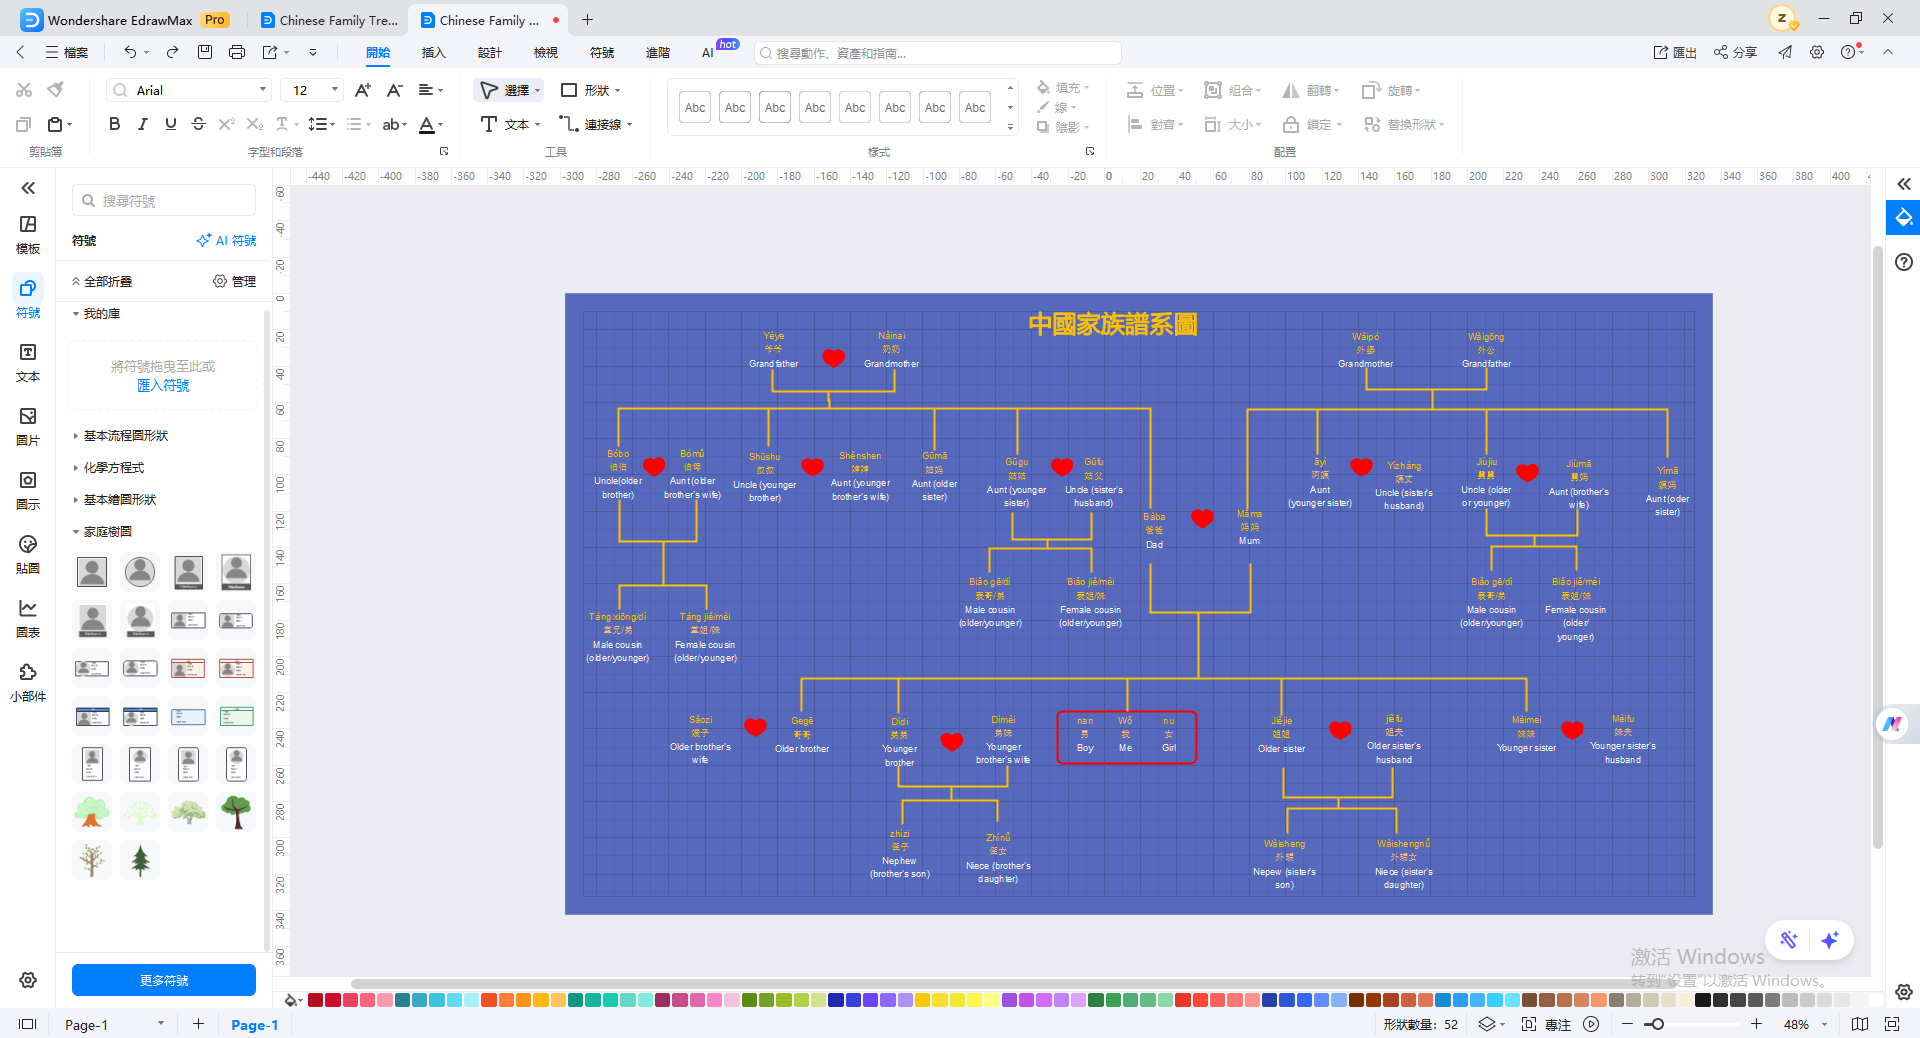Viewport: 1920px width, 1038px height.
Task: Switch to the first Chinese Family Tre... document tab
Action: [329, 20]
